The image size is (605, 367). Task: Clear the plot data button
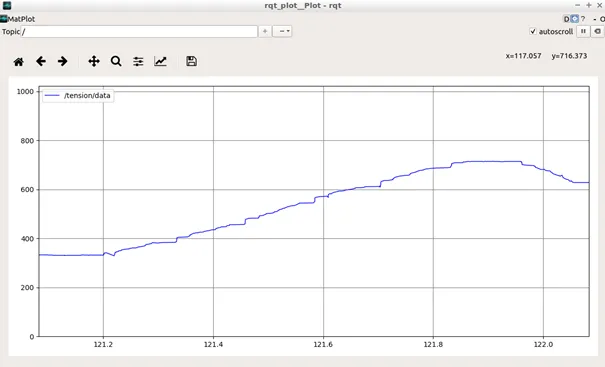[598, 31]
